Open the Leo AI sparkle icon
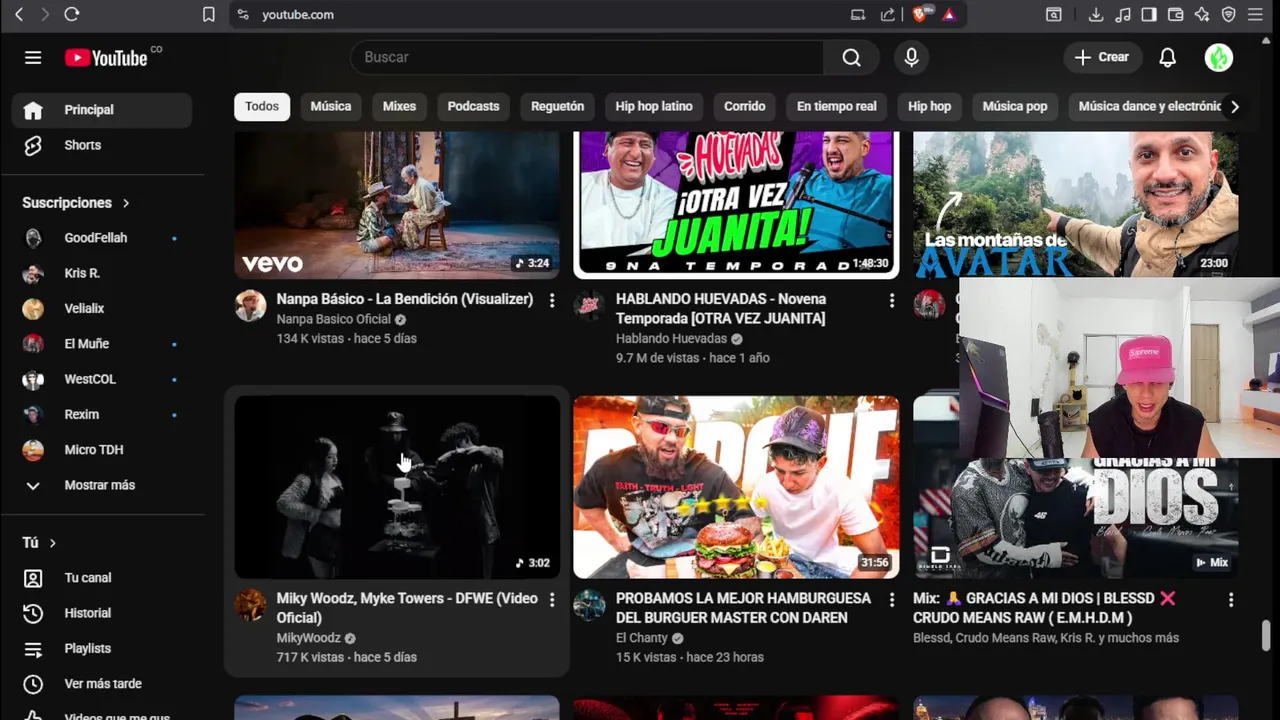 (1202, 14)
